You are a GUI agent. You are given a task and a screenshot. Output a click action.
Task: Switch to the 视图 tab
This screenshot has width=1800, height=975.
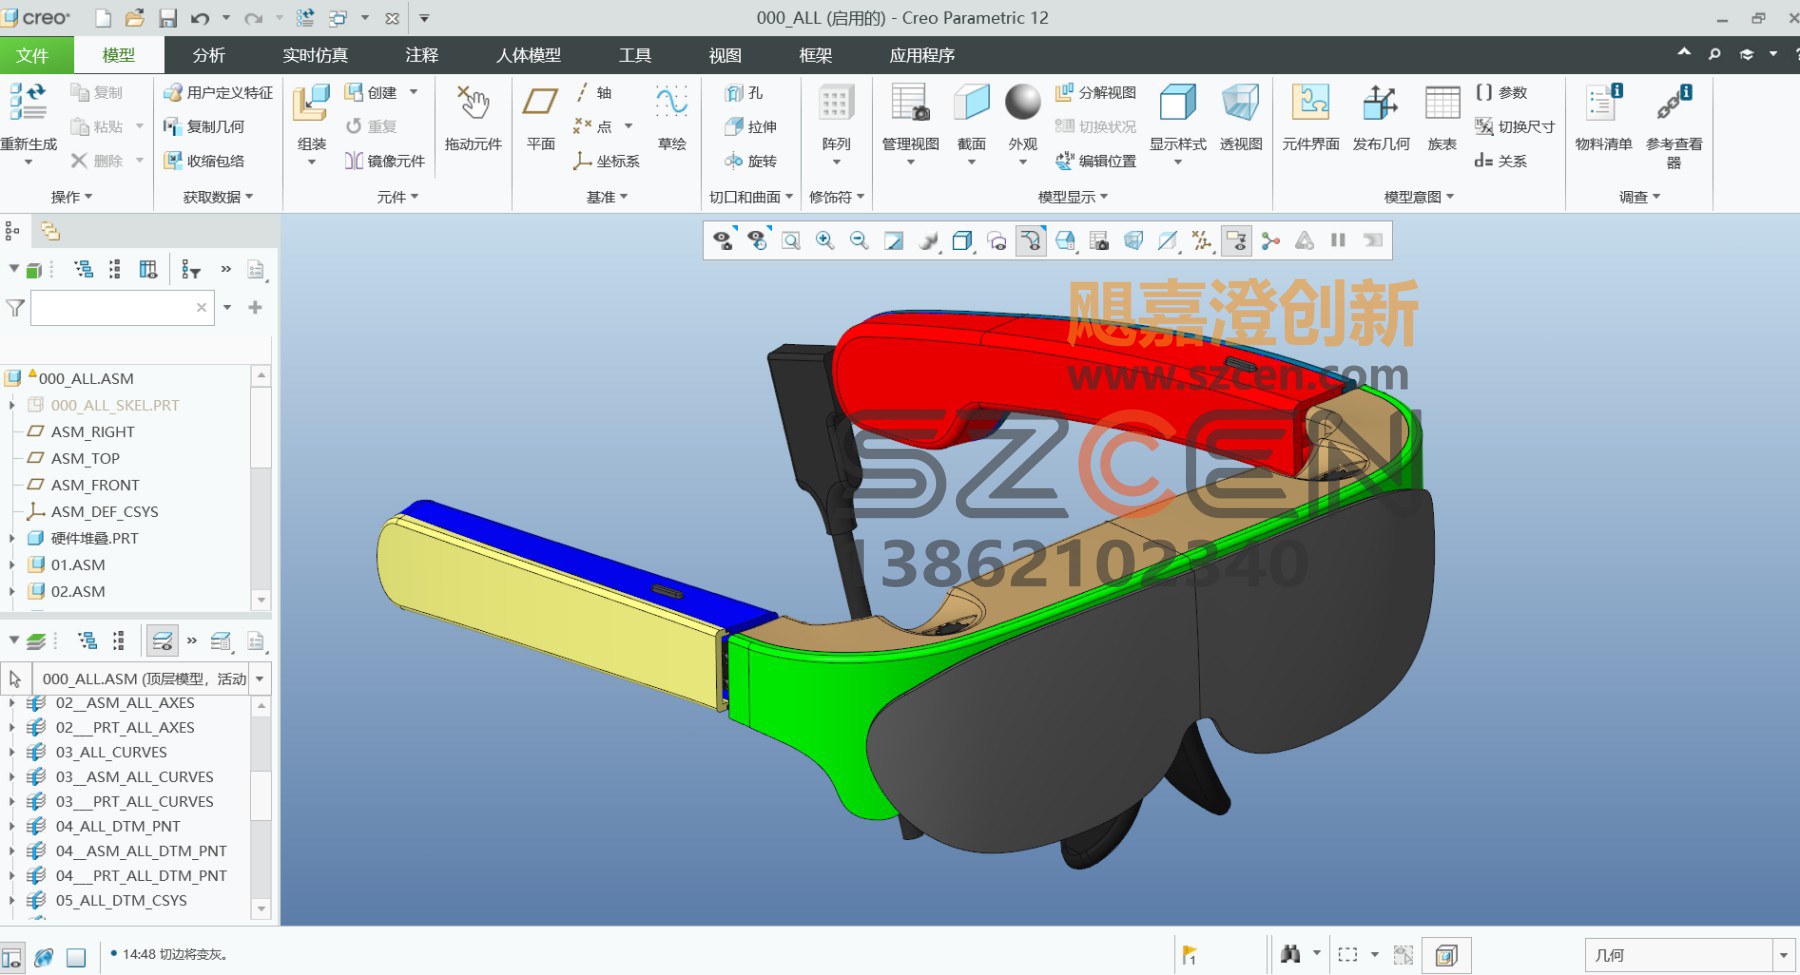(x=725, y=55)
